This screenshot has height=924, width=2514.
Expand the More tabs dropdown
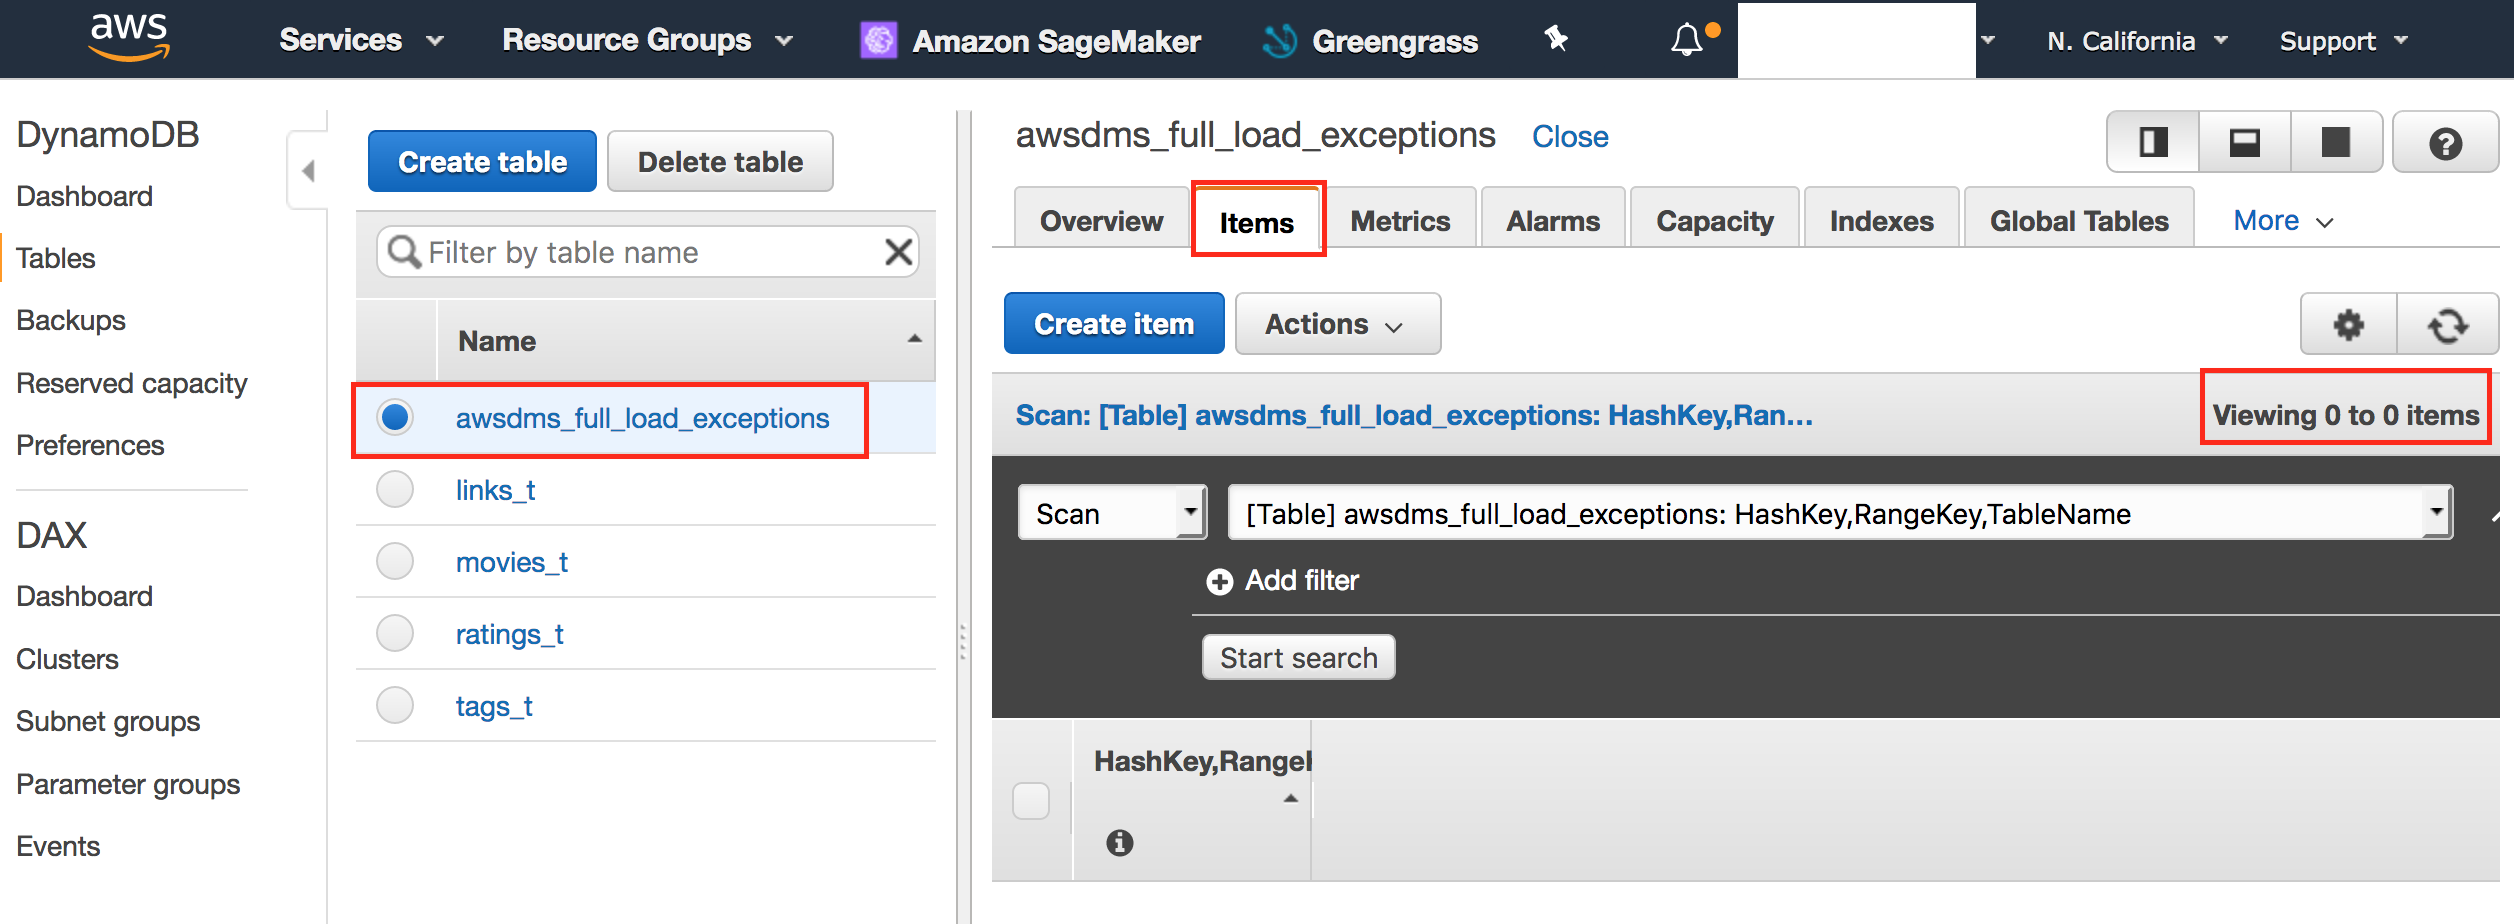[2283, 221]
